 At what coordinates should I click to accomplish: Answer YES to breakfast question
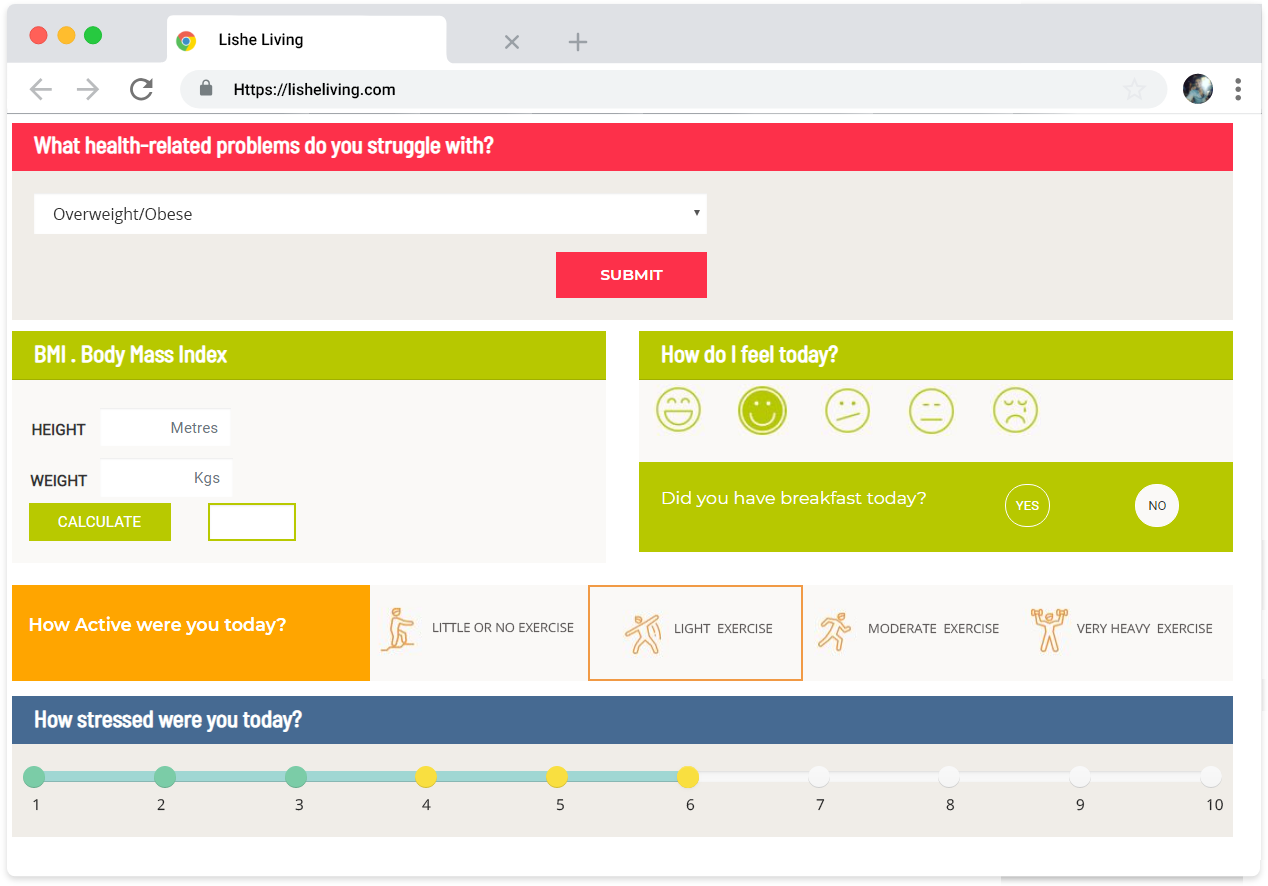(x=1027, y=505)
